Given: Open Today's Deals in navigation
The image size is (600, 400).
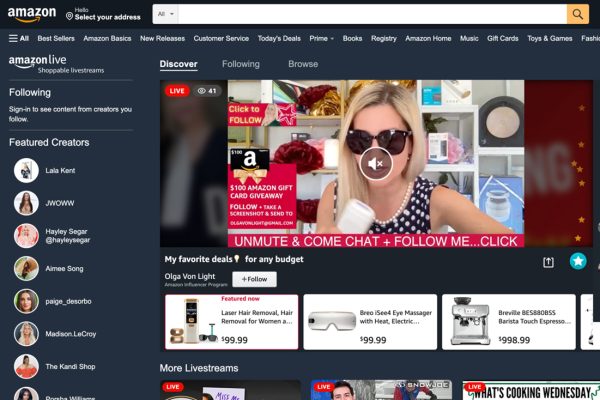Looking at the screenshot, I should pos(279,38).
